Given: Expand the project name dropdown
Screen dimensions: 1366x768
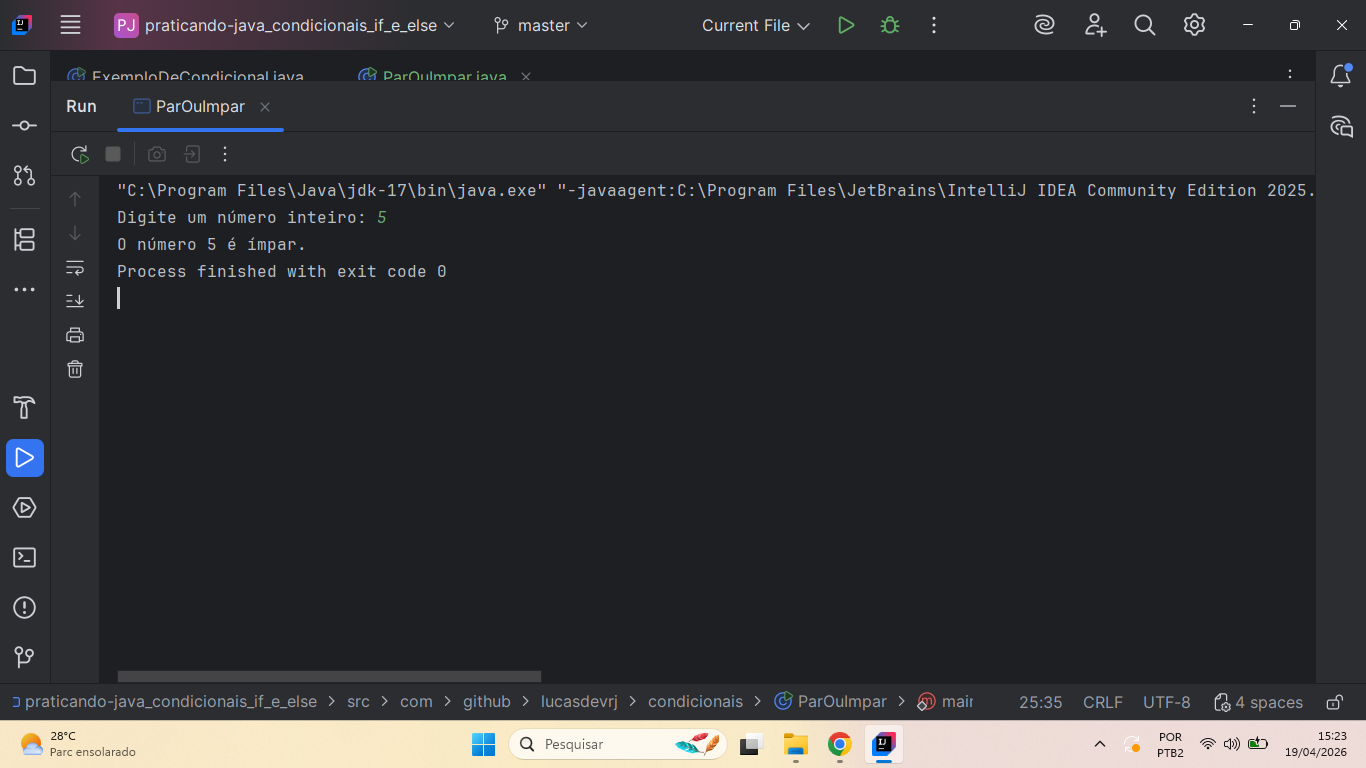Looking at the screenshot, I should point(285,25).
